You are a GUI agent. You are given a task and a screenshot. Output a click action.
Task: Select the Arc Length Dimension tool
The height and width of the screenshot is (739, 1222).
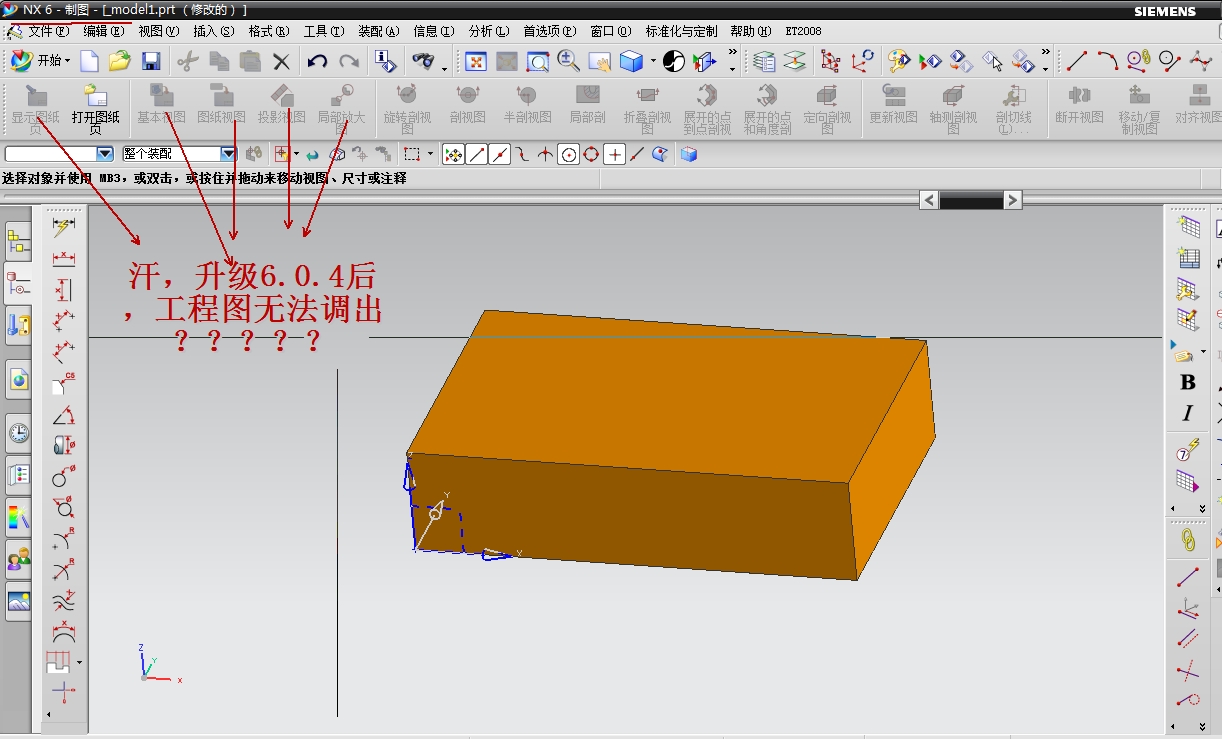pyautogui.click(x=64, y=632)
